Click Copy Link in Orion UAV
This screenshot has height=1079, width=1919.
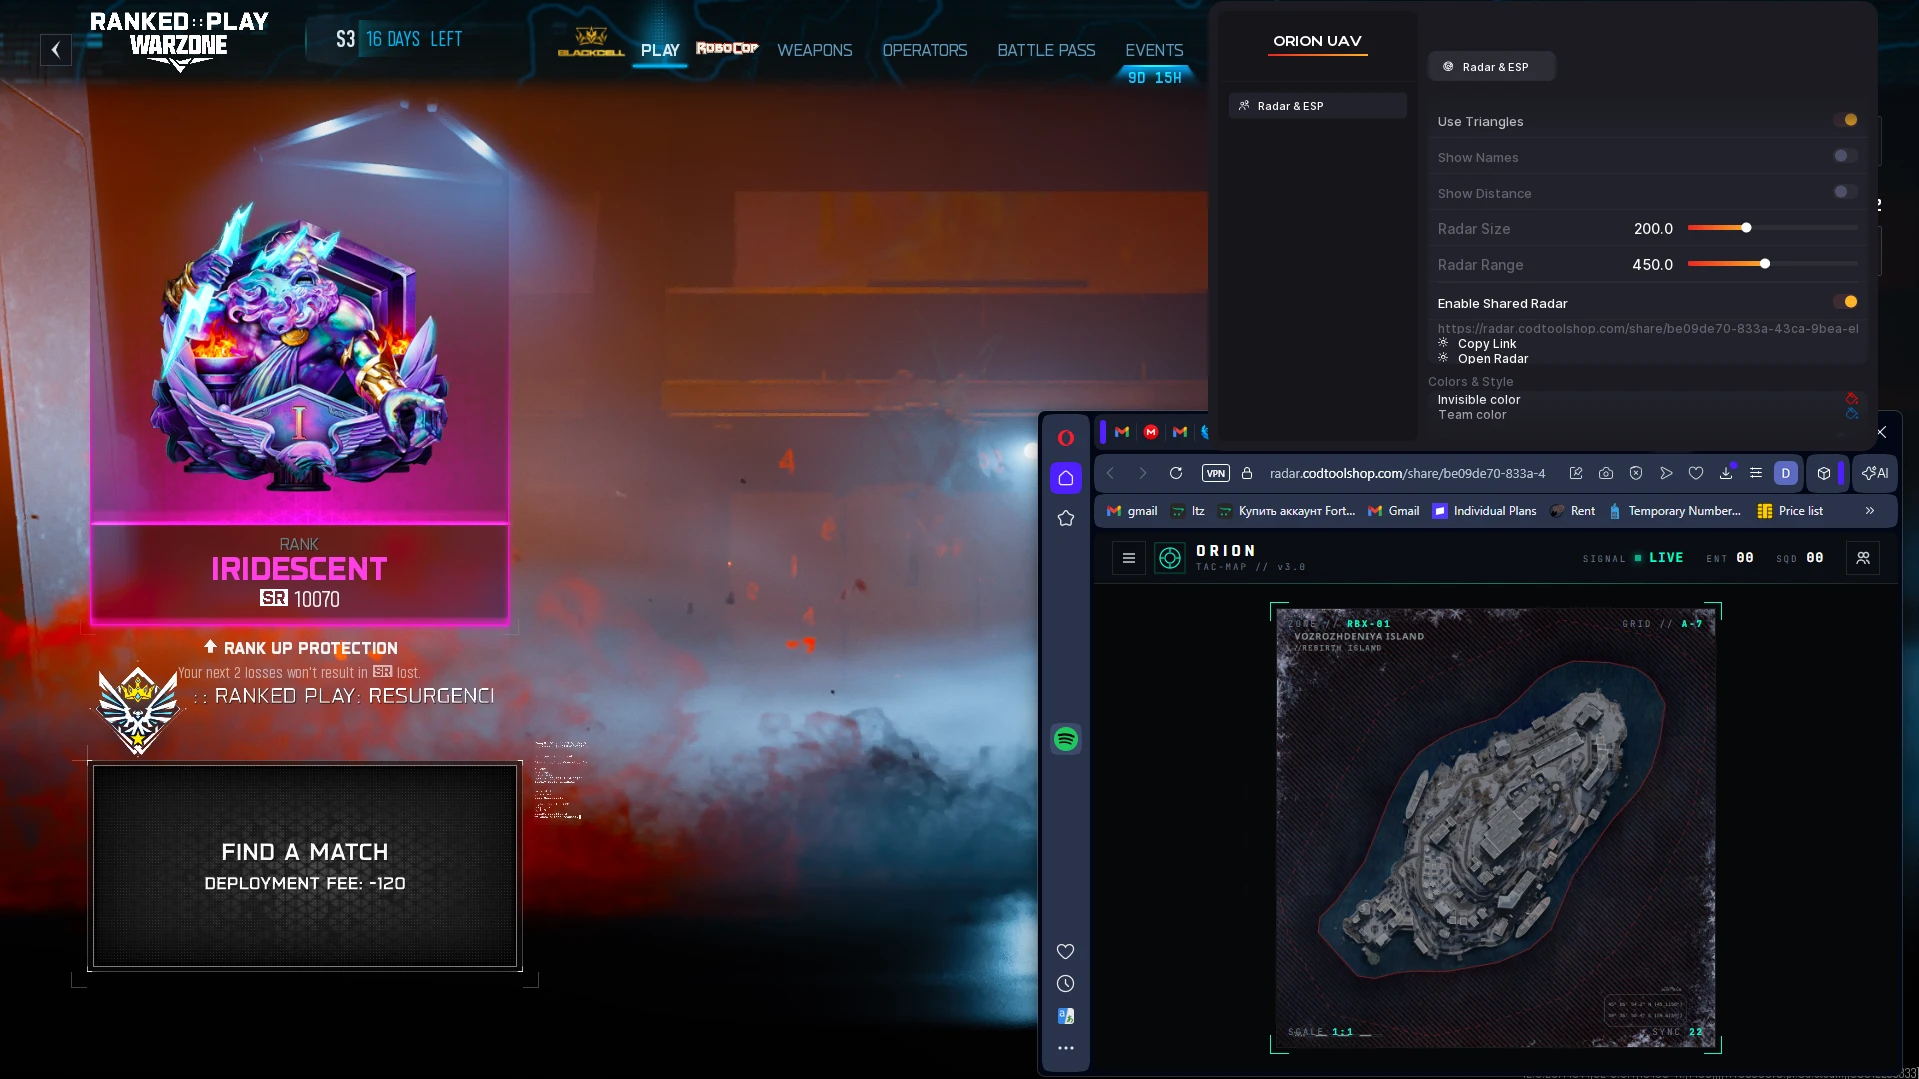point(1487,344)
